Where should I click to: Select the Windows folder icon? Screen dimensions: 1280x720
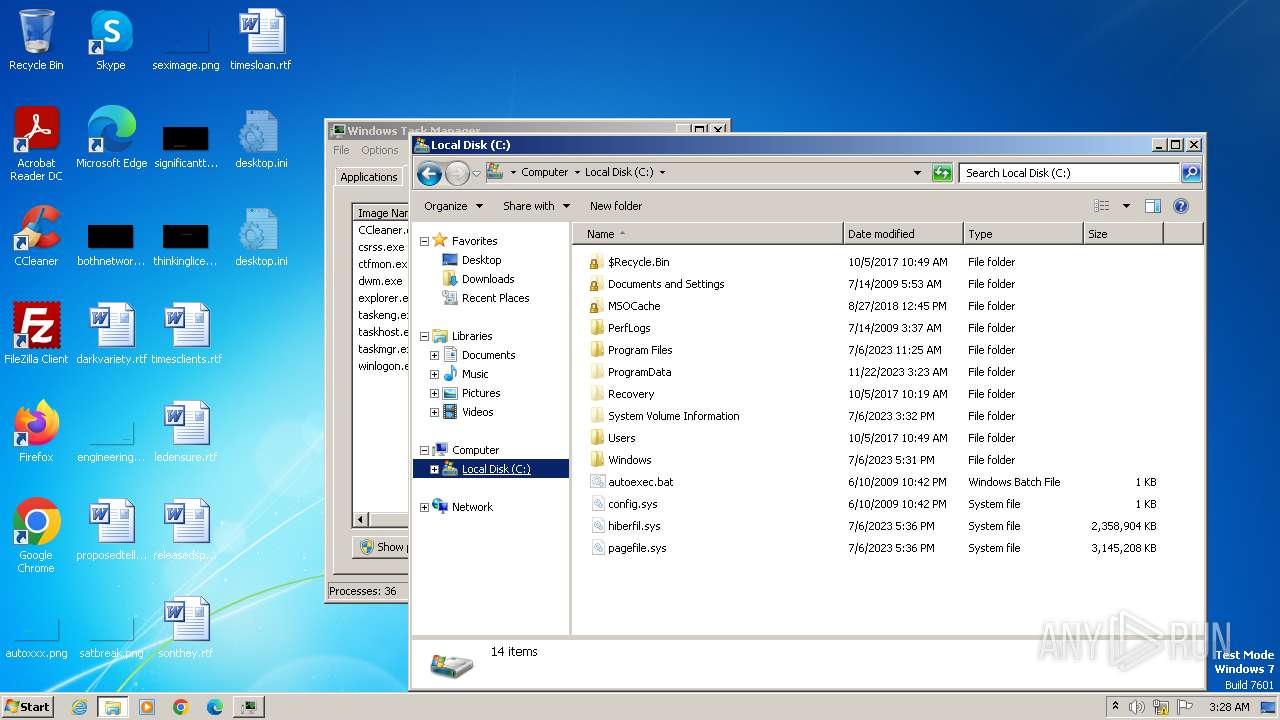[597, 460]
